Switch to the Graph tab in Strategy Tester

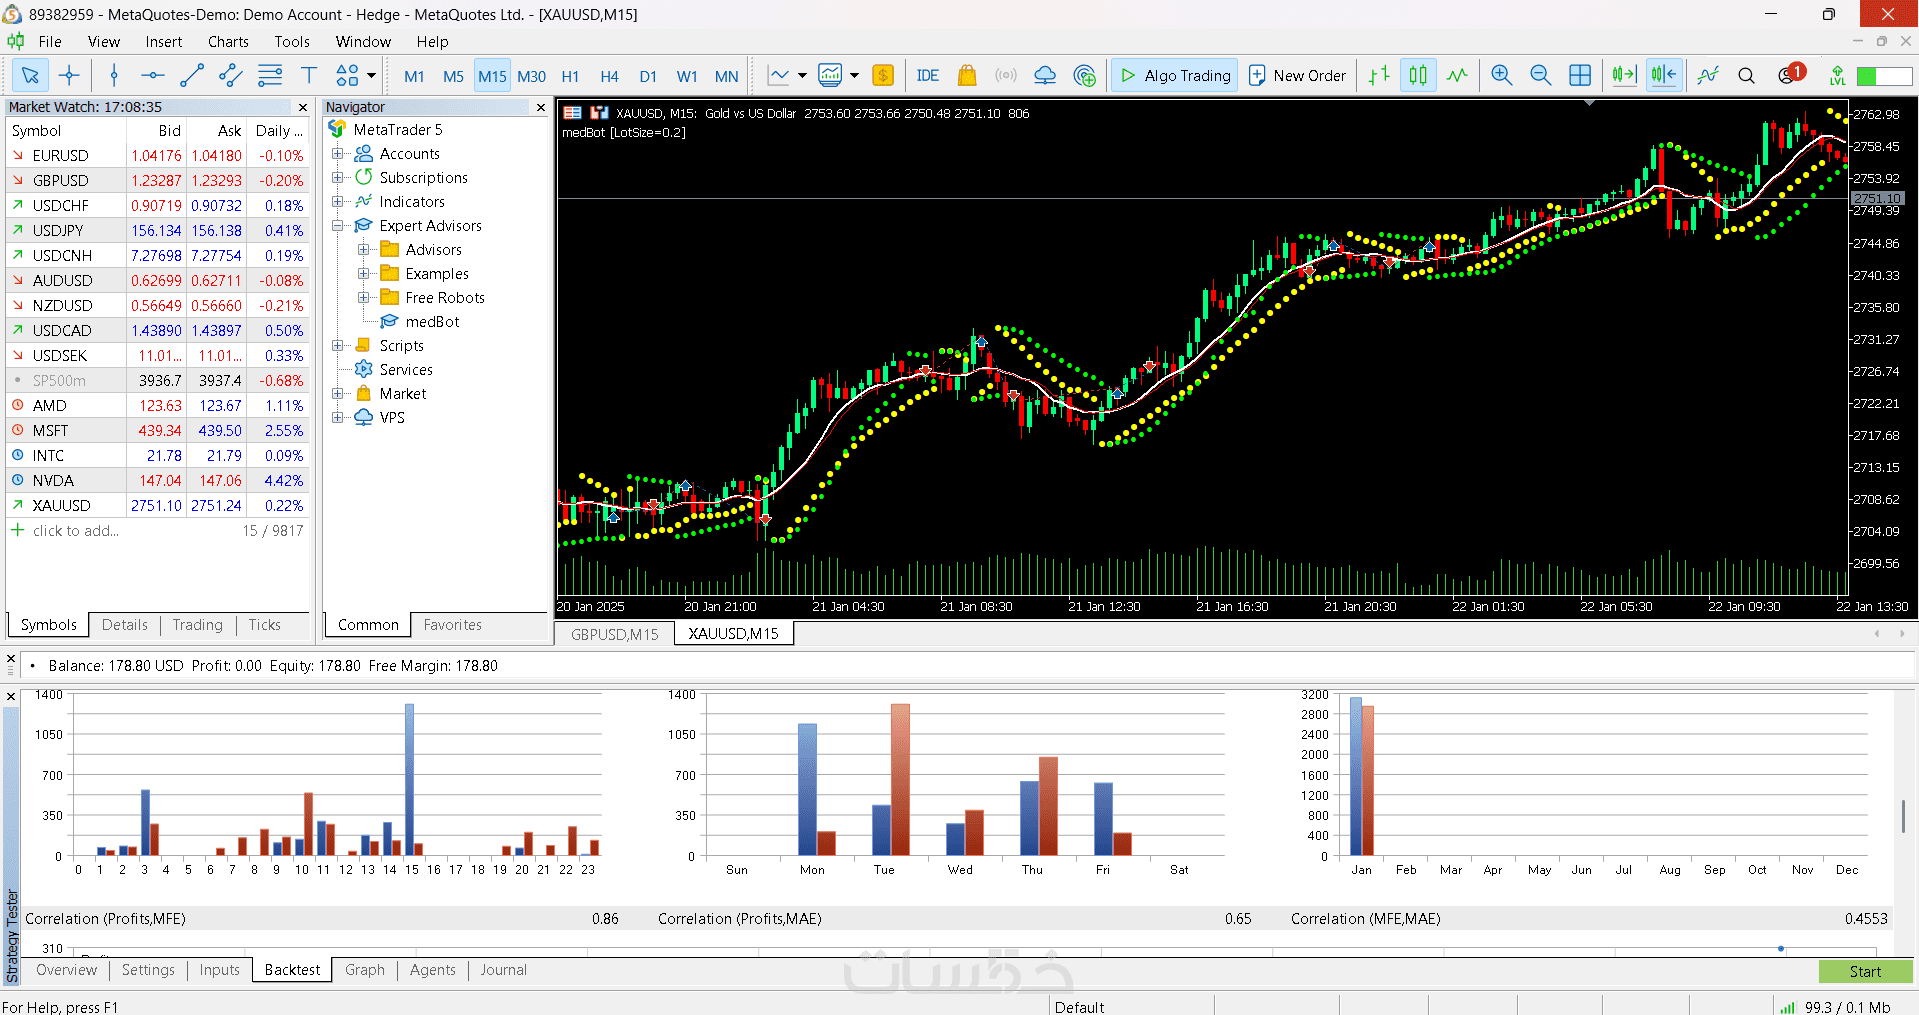tap(364, 970)
